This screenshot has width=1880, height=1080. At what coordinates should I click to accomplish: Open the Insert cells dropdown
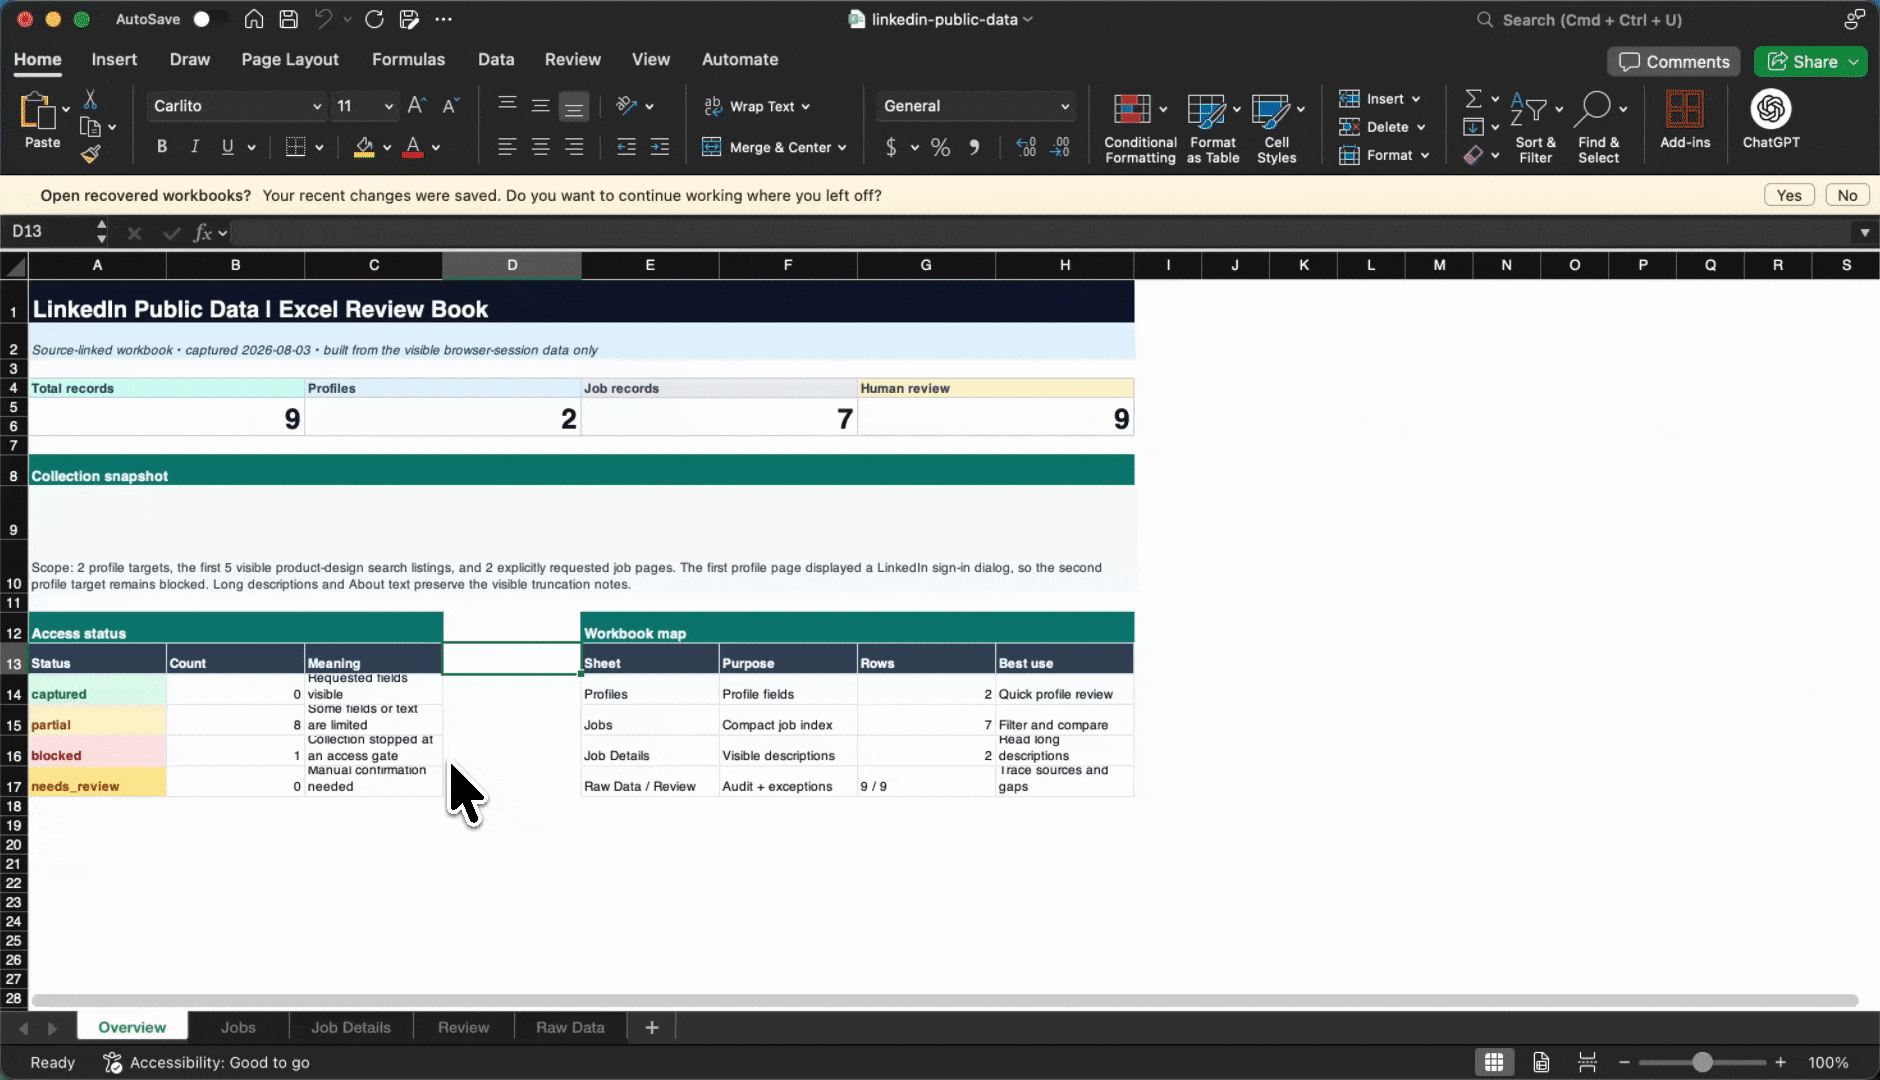click(1380, 99)
